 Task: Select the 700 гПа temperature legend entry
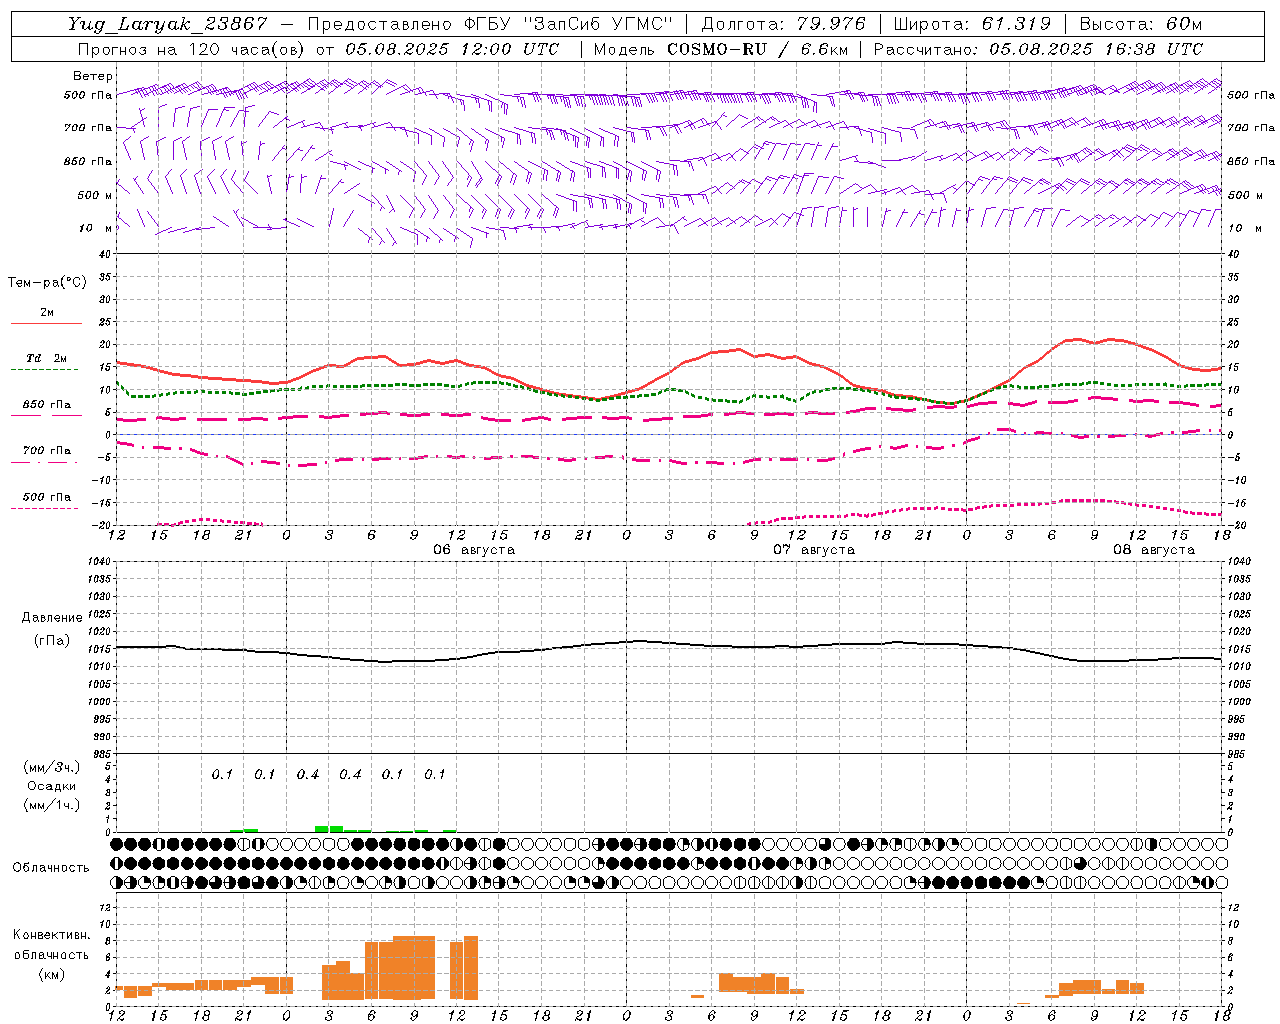tap(47, 451)
